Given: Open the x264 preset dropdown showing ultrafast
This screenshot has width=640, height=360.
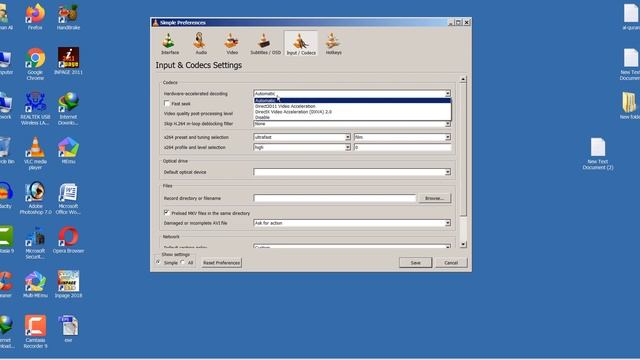Looking at the screenshot, I should (302, 137).
